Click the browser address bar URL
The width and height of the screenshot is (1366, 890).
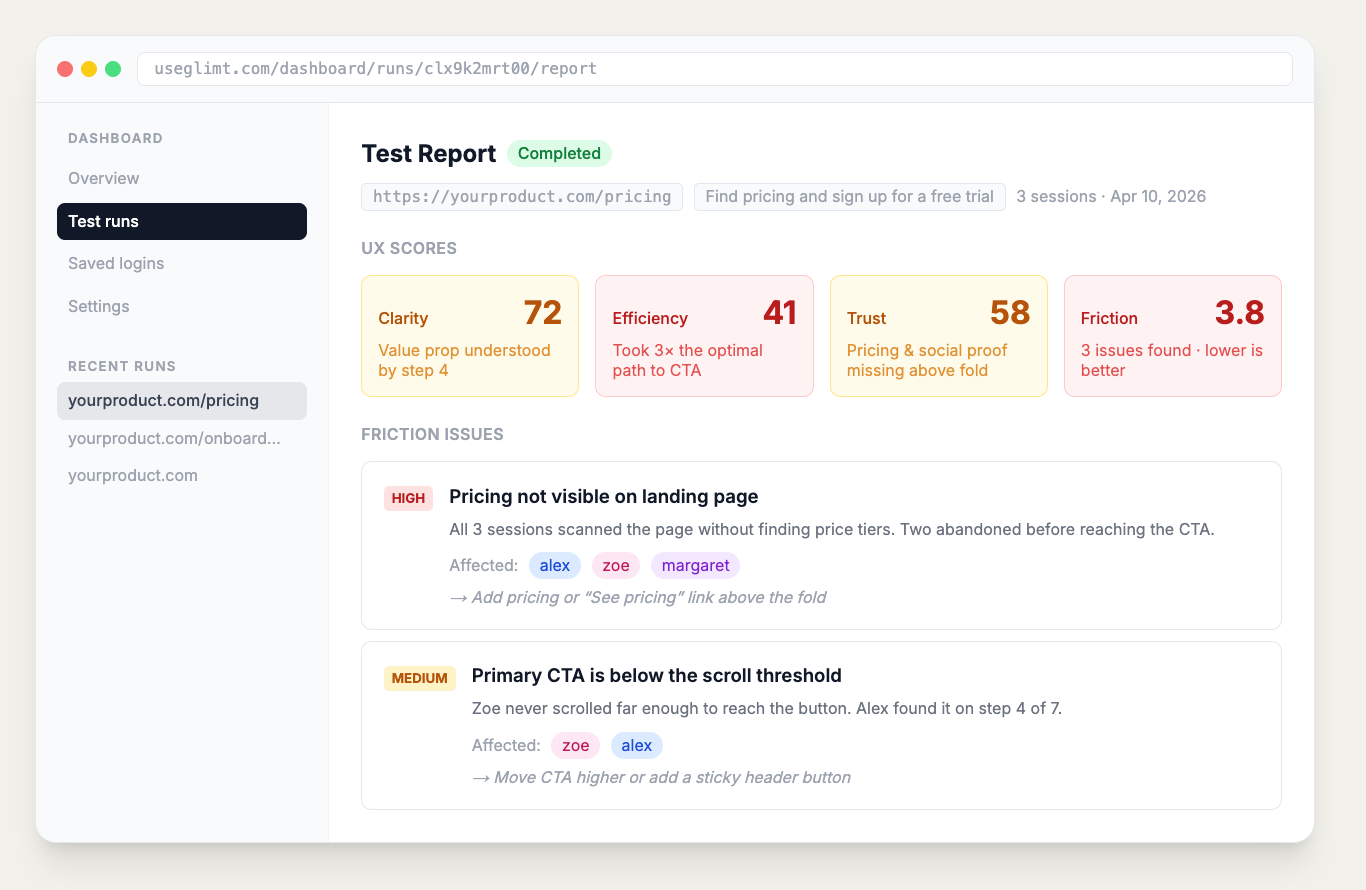point(714,69)
